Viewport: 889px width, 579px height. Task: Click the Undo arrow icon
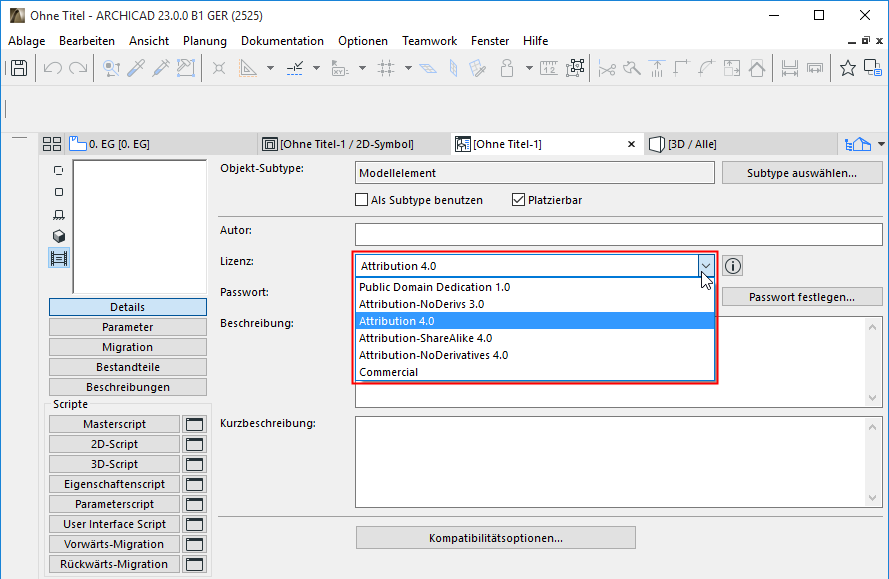tap(53, 68)
